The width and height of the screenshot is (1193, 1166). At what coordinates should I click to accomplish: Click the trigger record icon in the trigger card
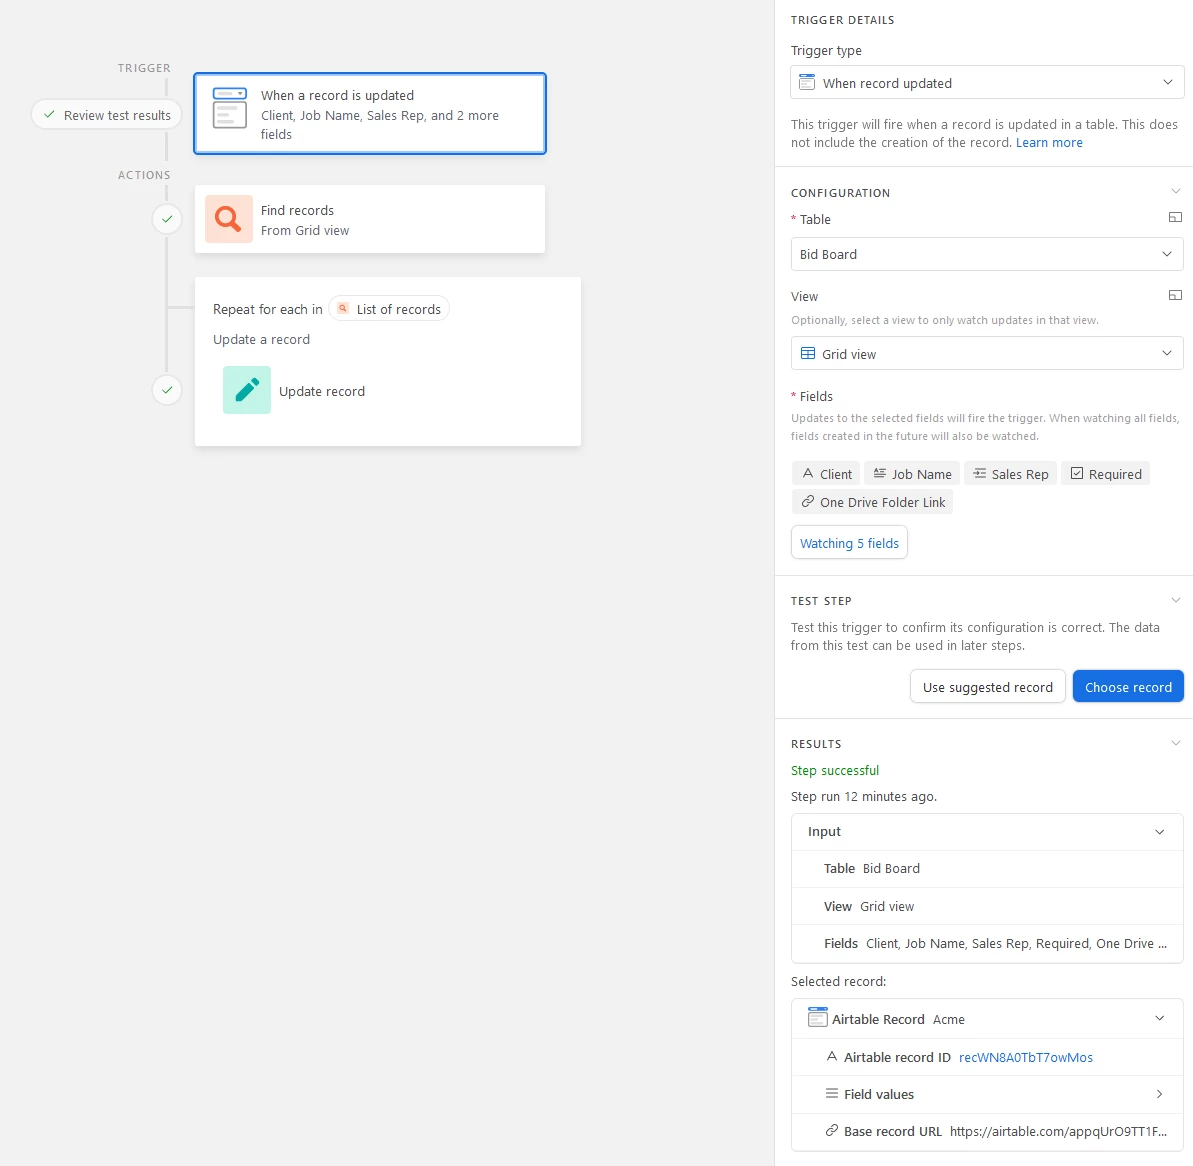[229, 108]
